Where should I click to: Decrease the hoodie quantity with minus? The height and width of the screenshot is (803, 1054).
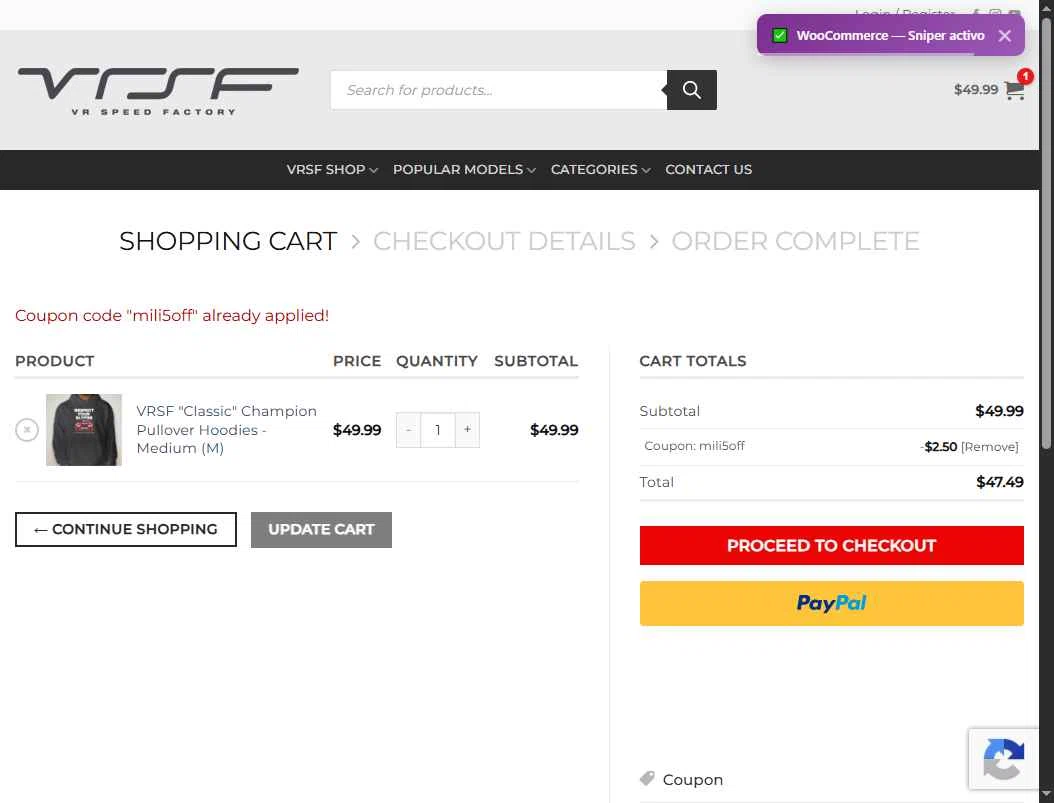408,430
